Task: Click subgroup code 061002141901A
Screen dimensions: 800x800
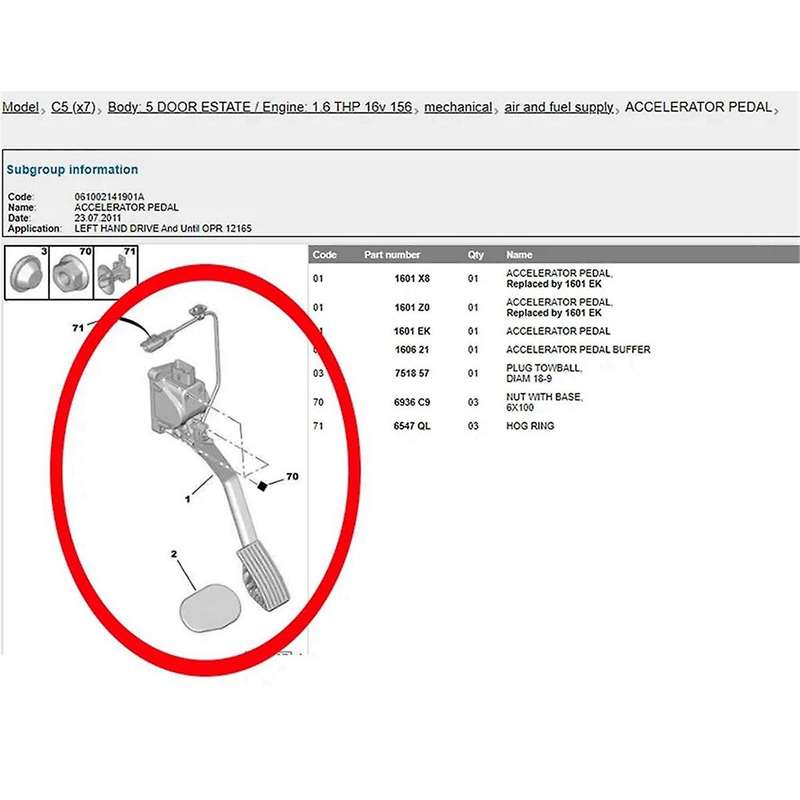Action: pyautogui.click(x=109, y=197)
